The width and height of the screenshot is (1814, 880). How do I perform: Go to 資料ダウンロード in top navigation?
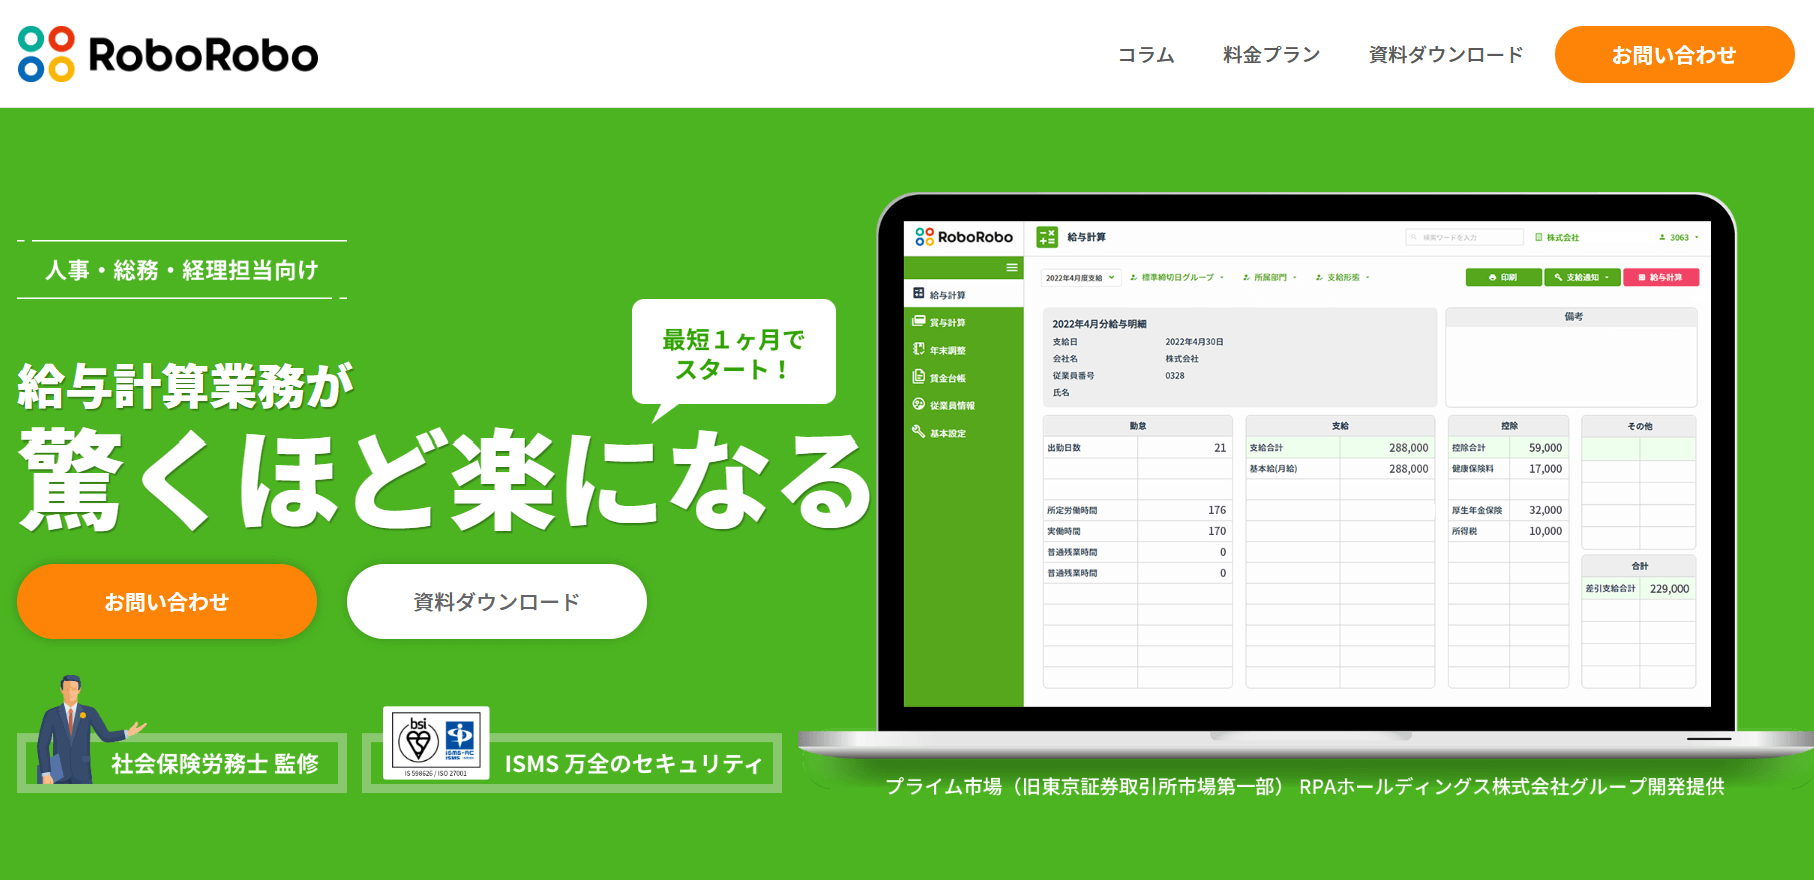tap(1445, 55)
